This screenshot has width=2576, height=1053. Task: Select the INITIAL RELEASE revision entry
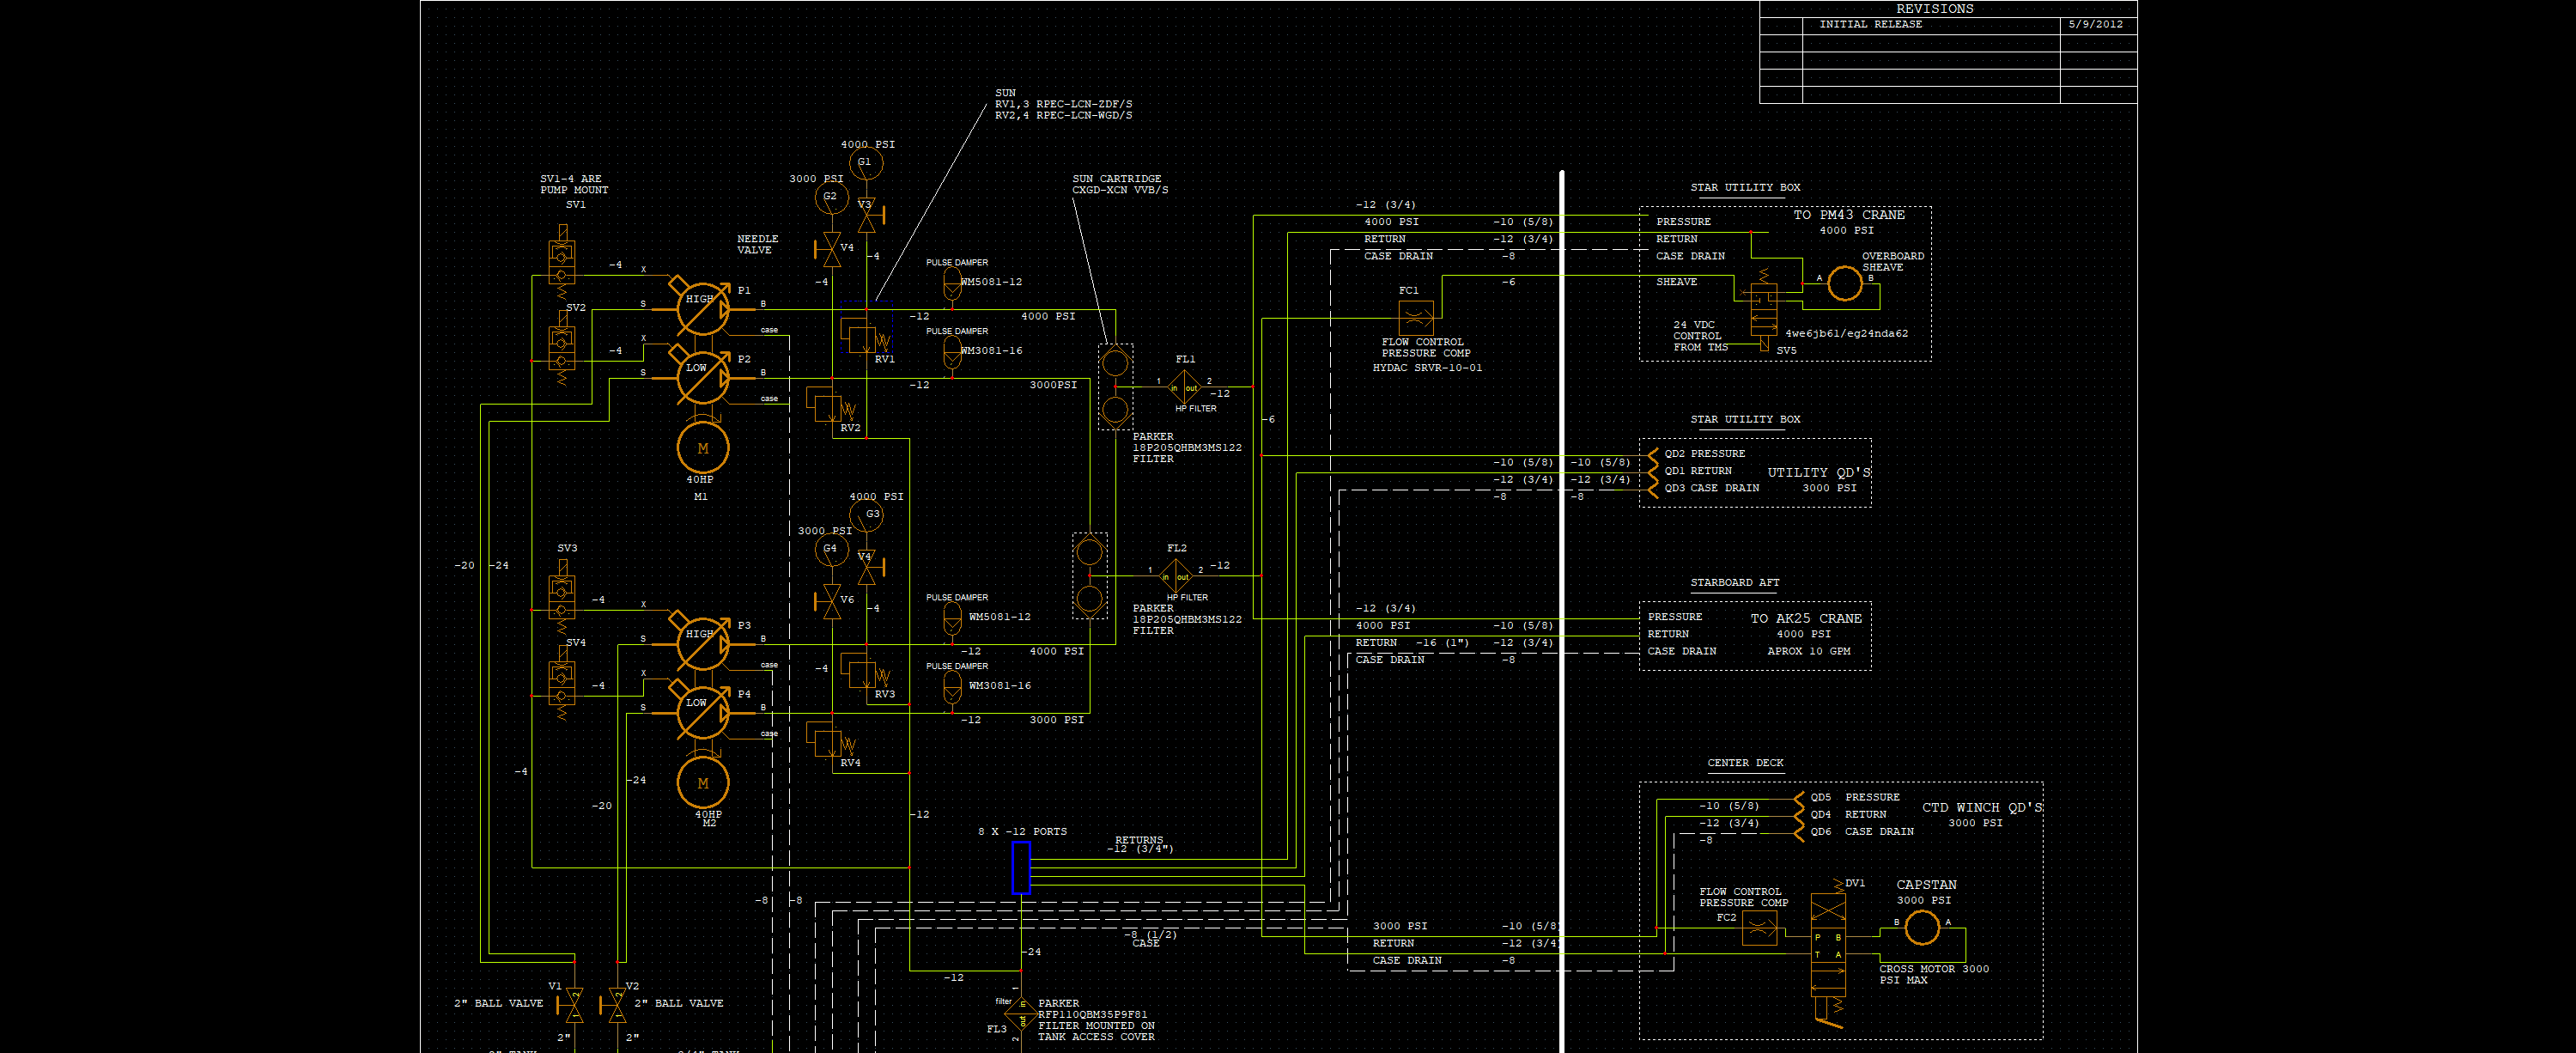[x=1870, y=24]
